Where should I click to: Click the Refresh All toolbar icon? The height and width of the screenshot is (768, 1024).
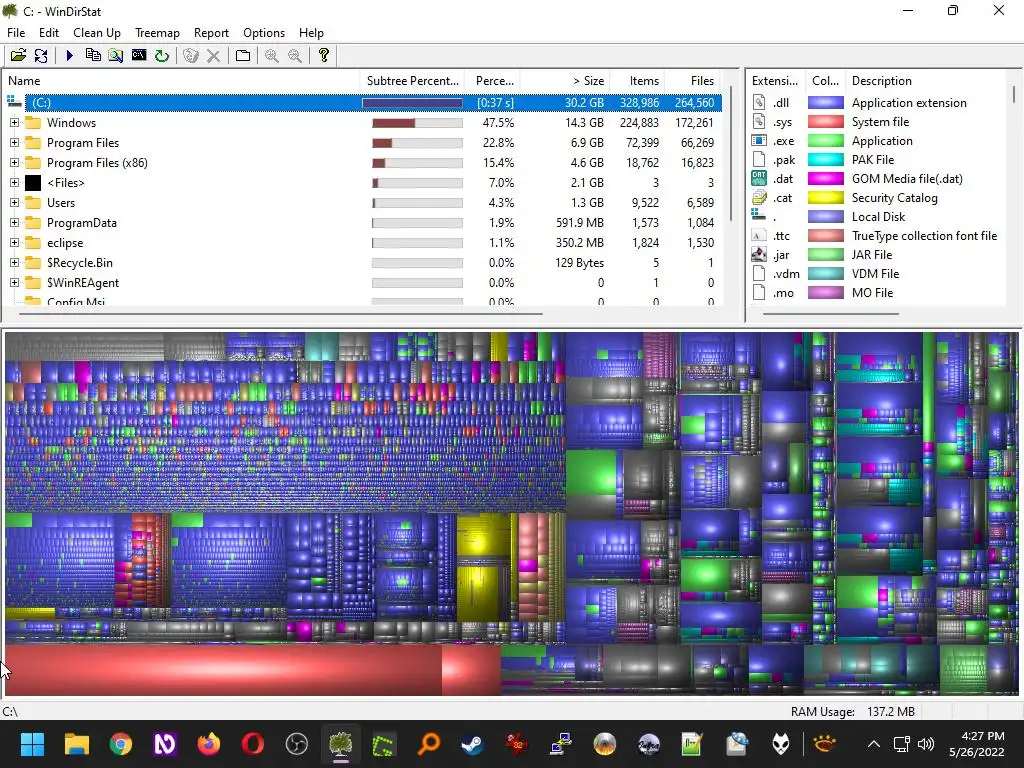click(x=40, y=56)
